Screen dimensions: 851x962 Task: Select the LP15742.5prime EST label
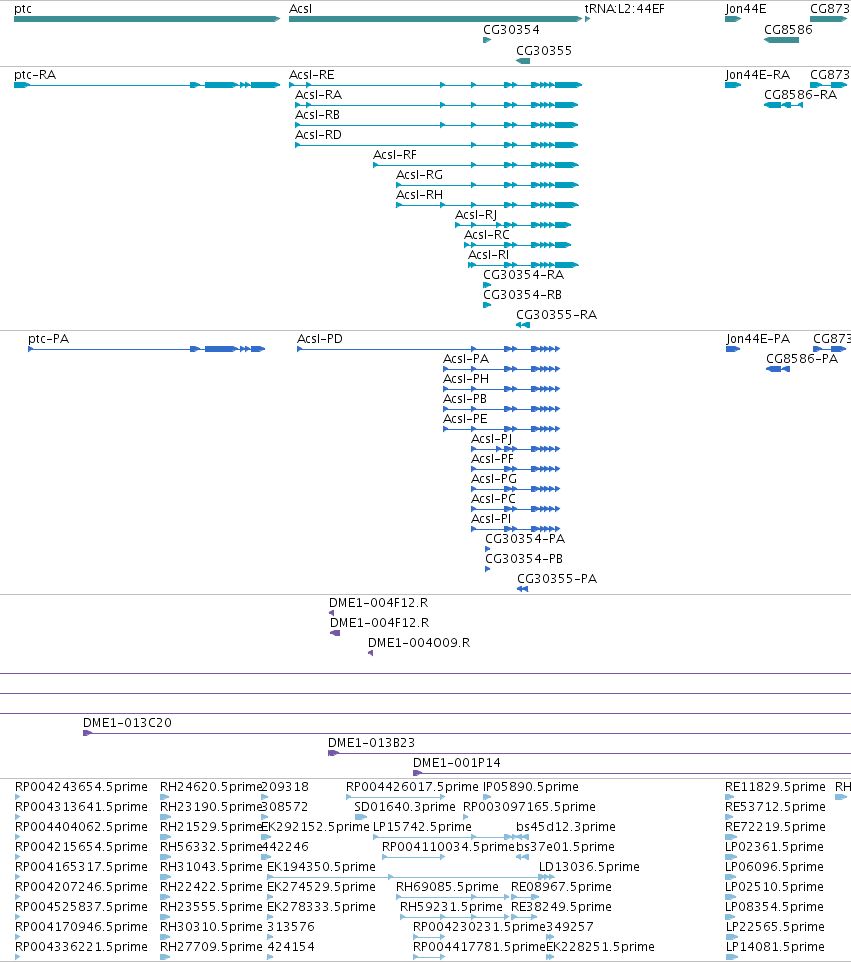423,827
